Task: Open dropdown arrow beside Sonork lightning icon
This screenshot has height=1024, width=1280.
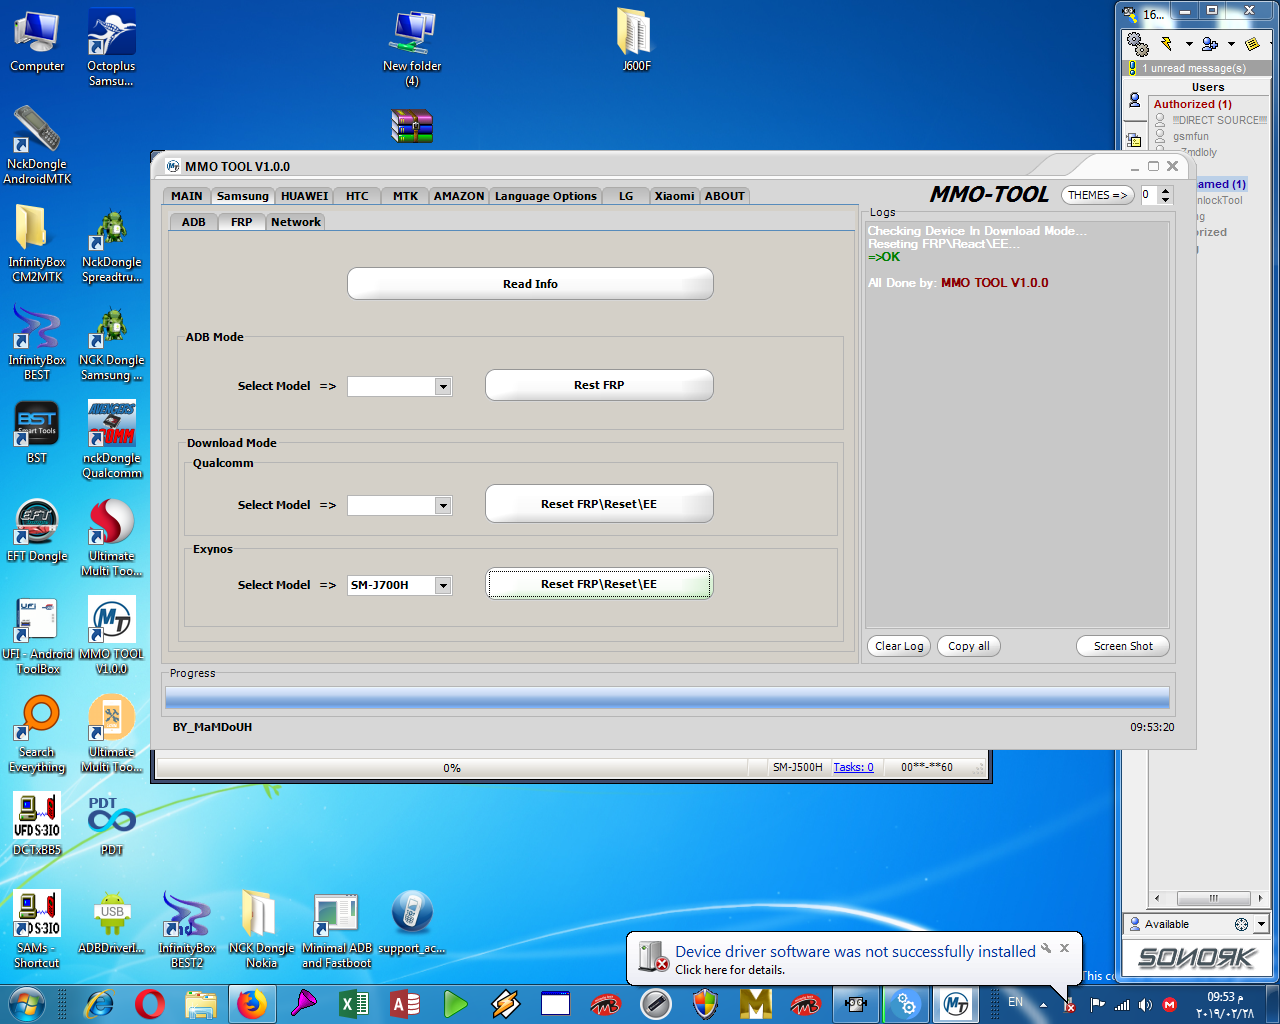Action: pyautogui.click(x=1189, y=44)
